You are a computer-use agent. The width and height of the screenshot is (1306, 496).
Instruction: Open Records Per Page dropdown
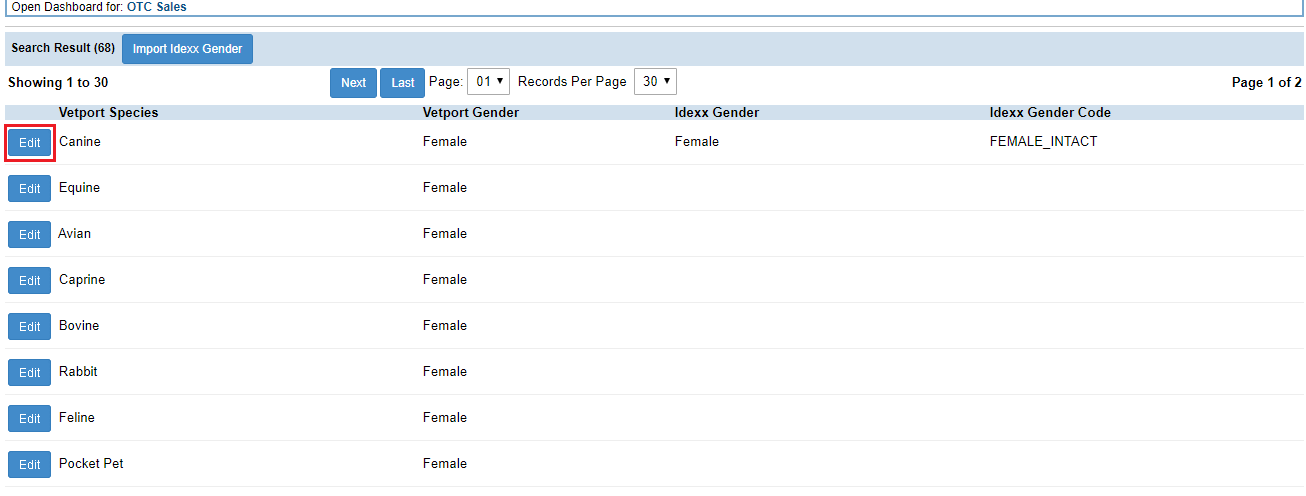click(x=655, y=82)
